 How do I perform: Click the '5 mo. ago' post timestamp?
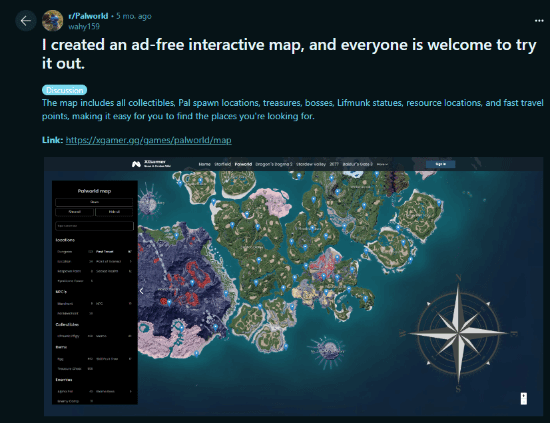[x=134, y=16]
